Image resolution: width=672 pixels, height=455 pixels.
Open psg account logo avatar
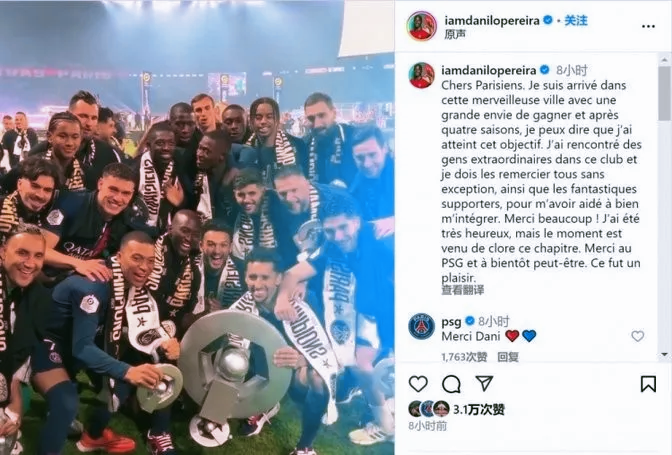(x=421, y=326)
